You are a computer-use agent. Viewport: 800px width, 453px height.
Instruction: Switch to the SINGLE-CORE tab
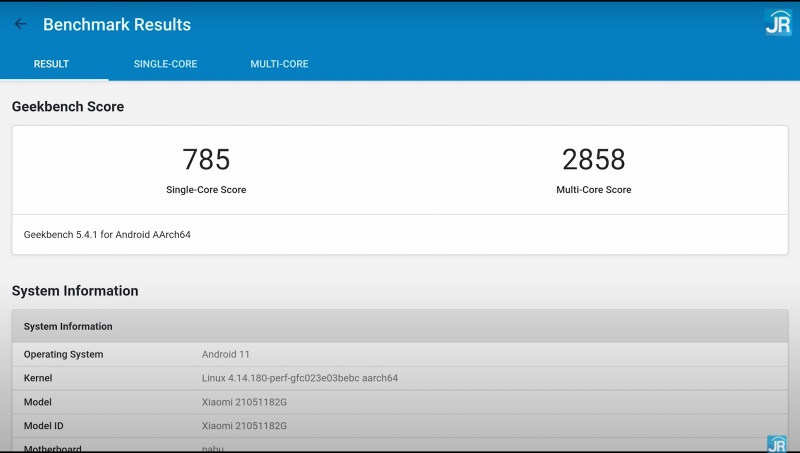165,64
